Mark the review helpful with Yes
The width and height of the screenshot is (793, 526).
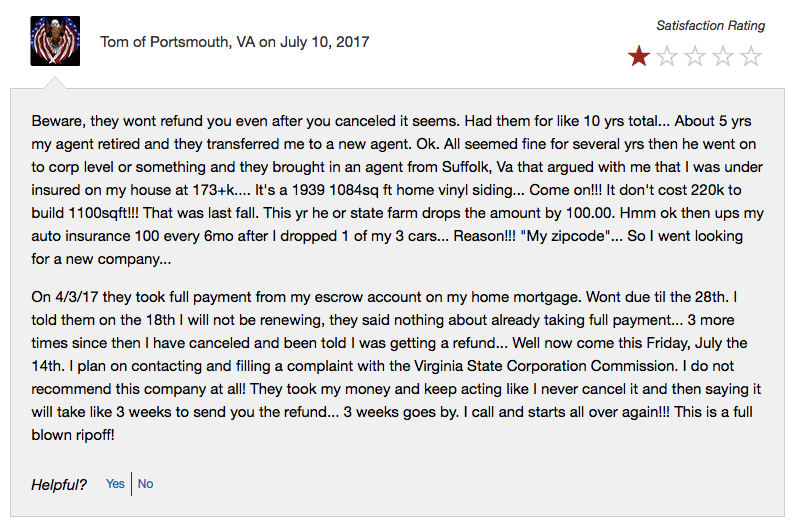coord(116,484)
